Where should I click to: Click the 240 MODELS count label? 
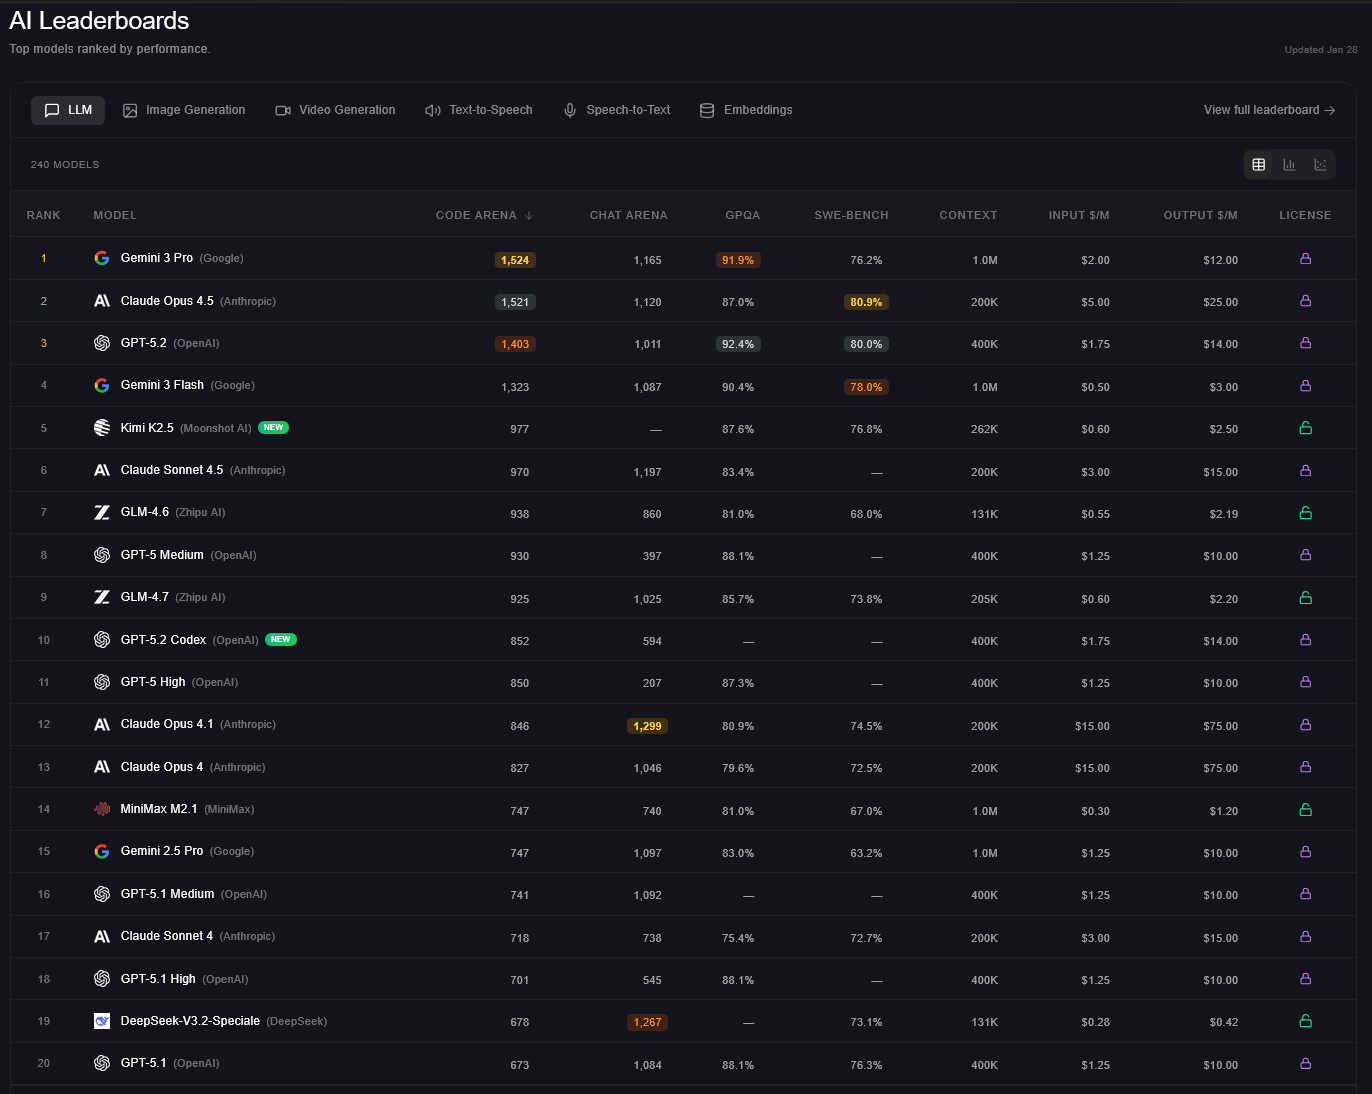pos(65,165)
